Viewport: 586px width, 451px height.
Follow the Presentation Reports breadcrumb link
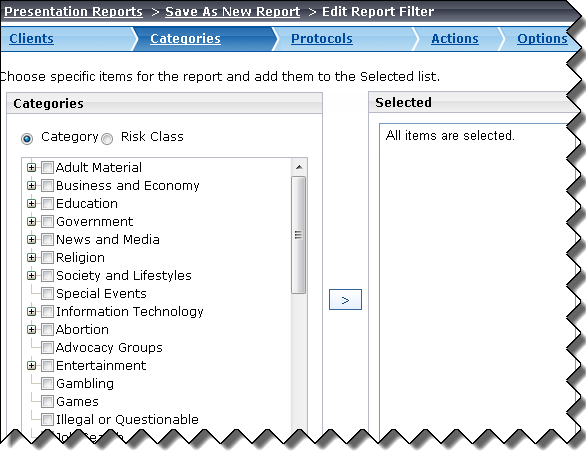74,12
